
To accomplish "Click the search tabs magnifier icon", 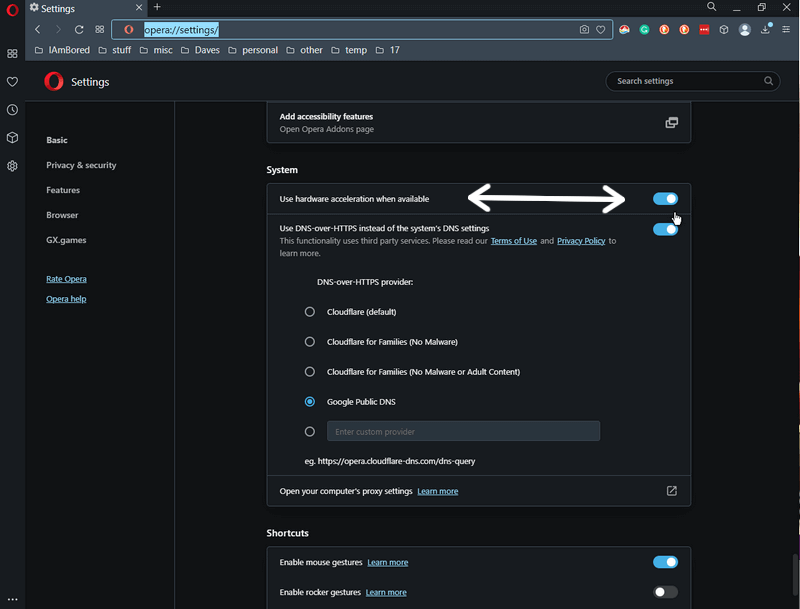I will 711,7.
